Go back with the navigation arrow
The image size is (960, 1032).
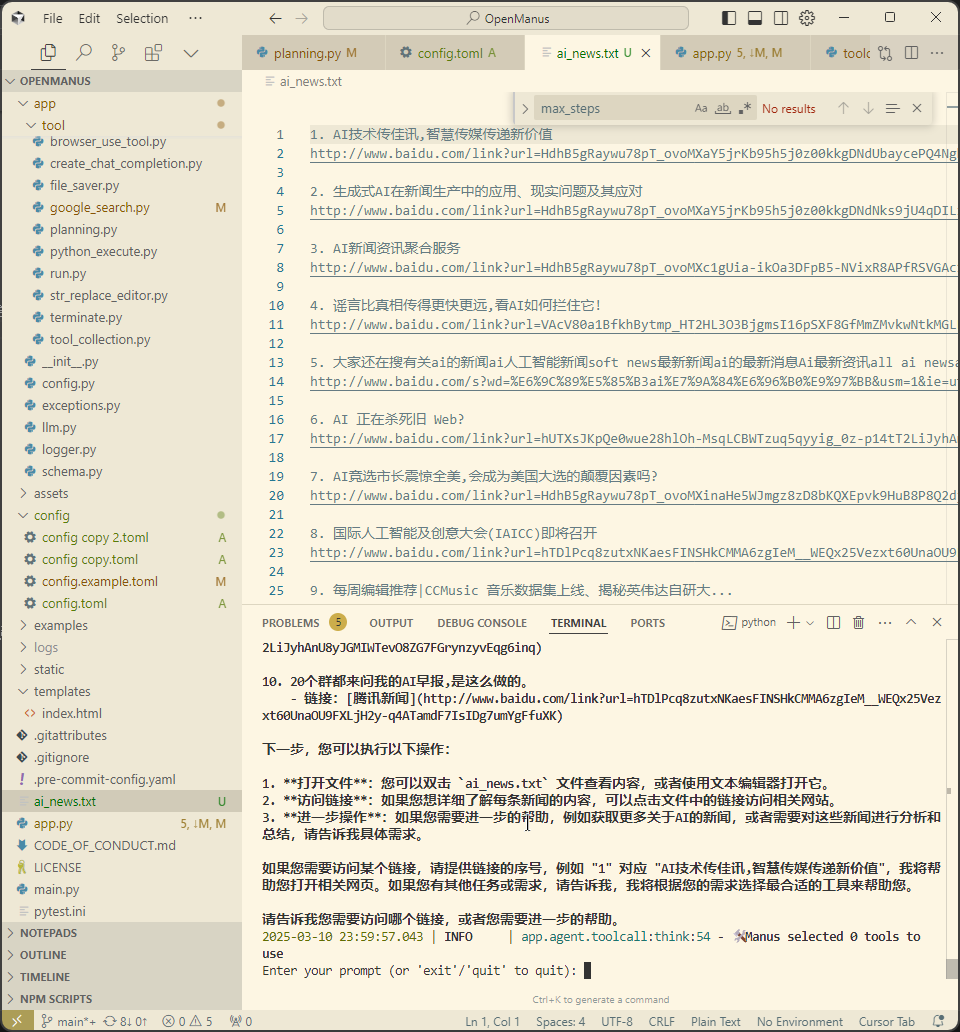(x=276, y=18)
